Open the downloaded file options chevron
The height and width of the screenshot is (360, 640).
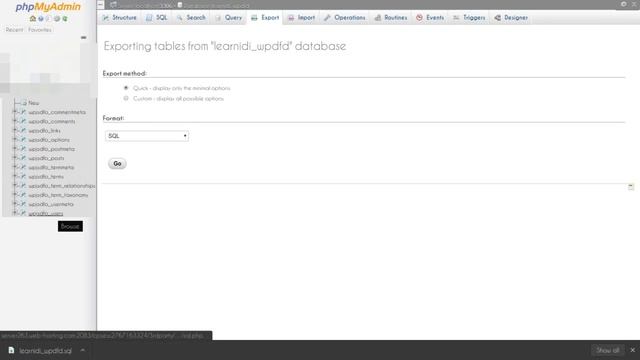(82, 350)
